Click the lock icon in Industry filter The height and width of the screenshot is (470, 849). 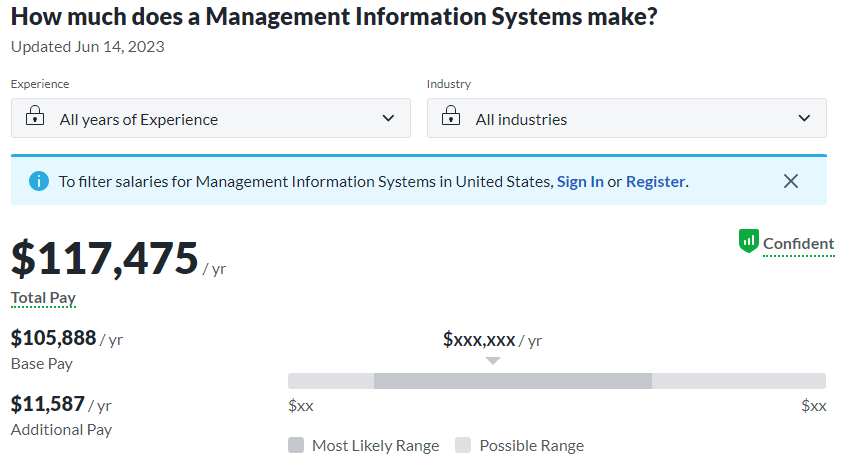[451, 118]
